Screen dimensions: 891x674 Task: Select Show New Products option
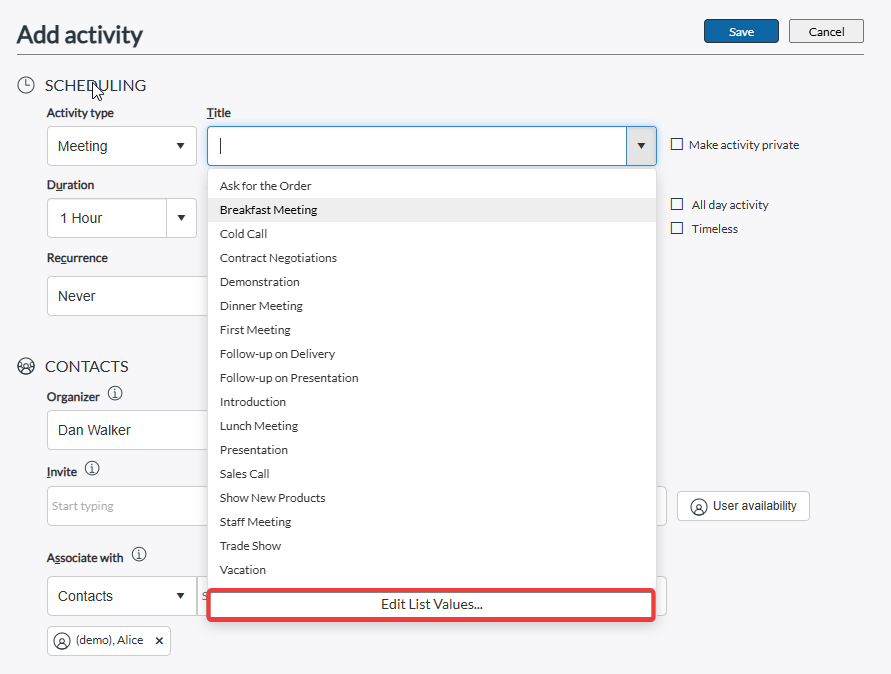click(x=432, y=498)
